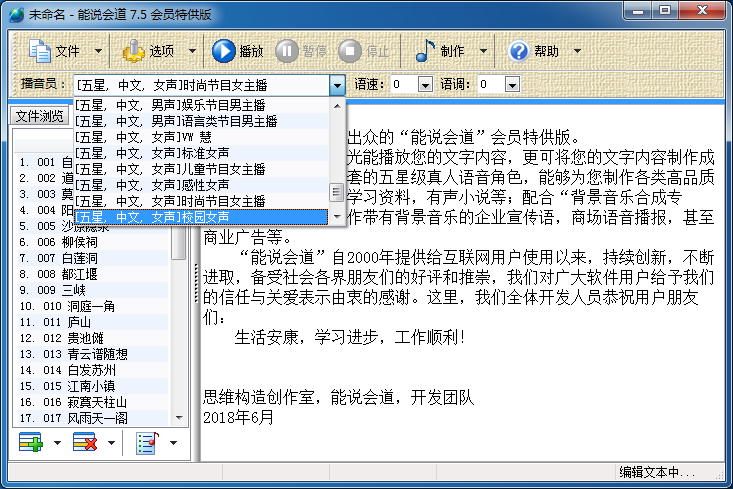Select 校园女声 highlighted voice option
The width and height of the screenshot is (733, 489).
[x=201, y=217]
